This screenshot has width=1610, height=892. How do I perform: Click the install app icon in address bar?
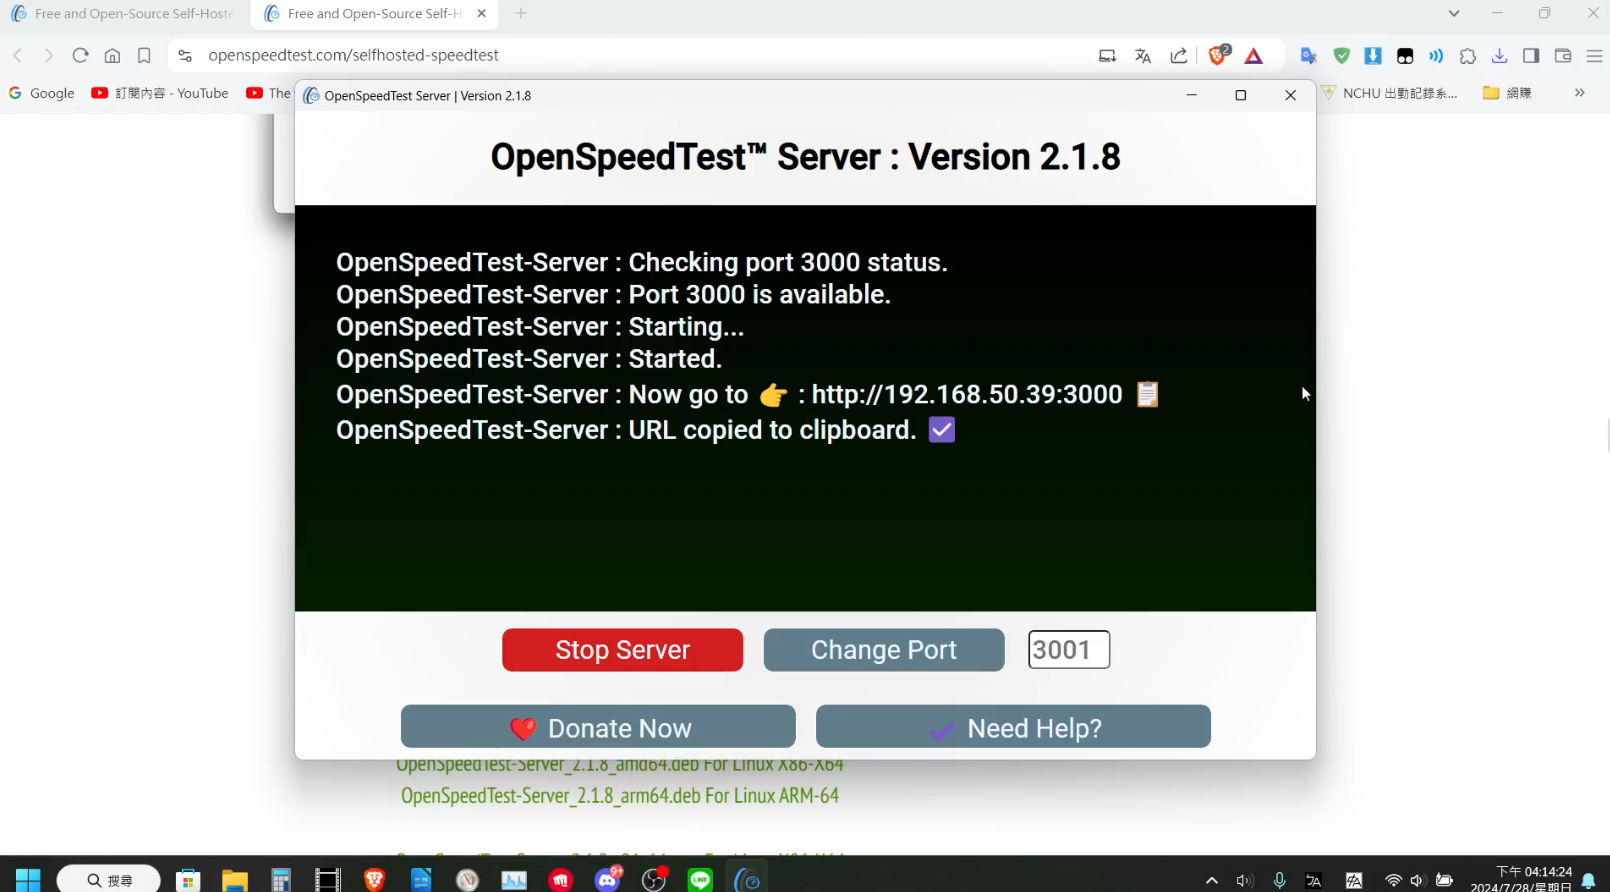click(x=1107, y=56)
